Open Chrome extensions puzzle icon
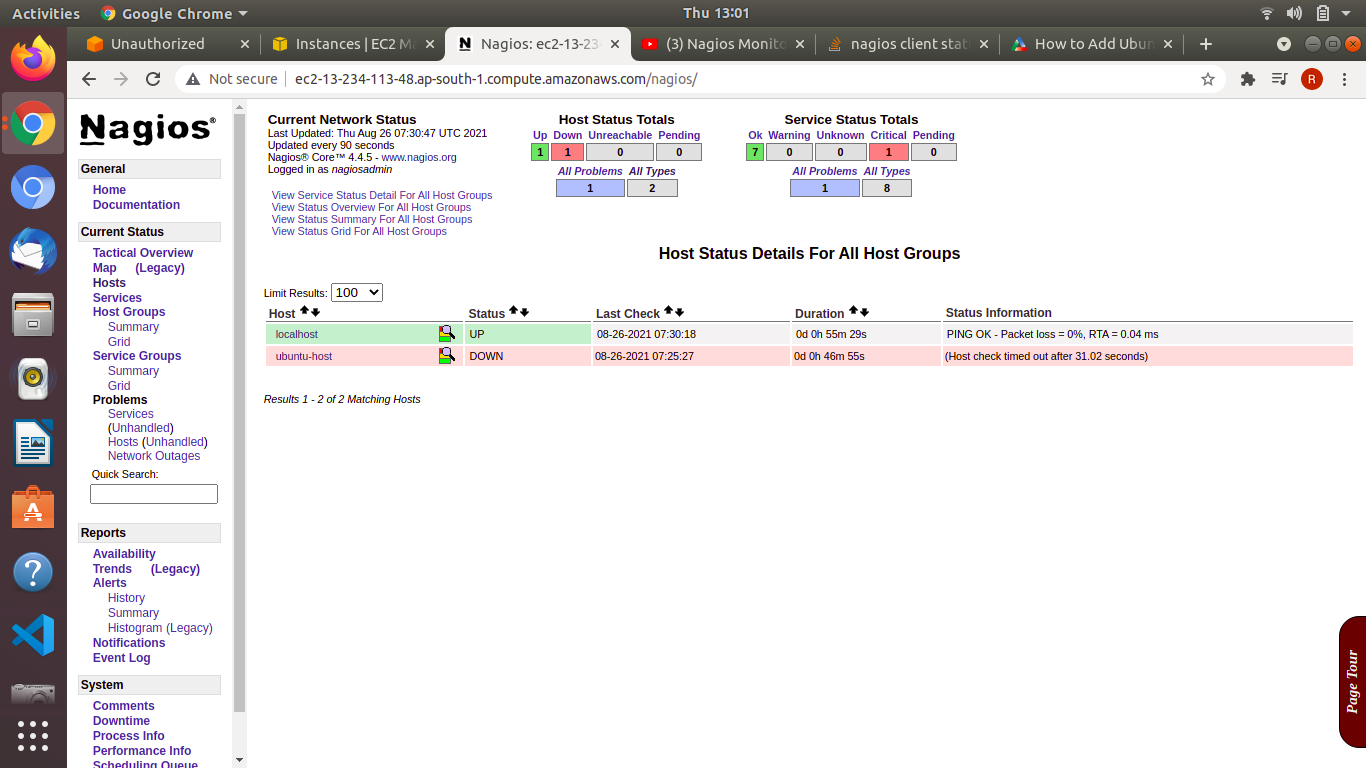Screen dimensions: 1366x768 pos(1247,79)
